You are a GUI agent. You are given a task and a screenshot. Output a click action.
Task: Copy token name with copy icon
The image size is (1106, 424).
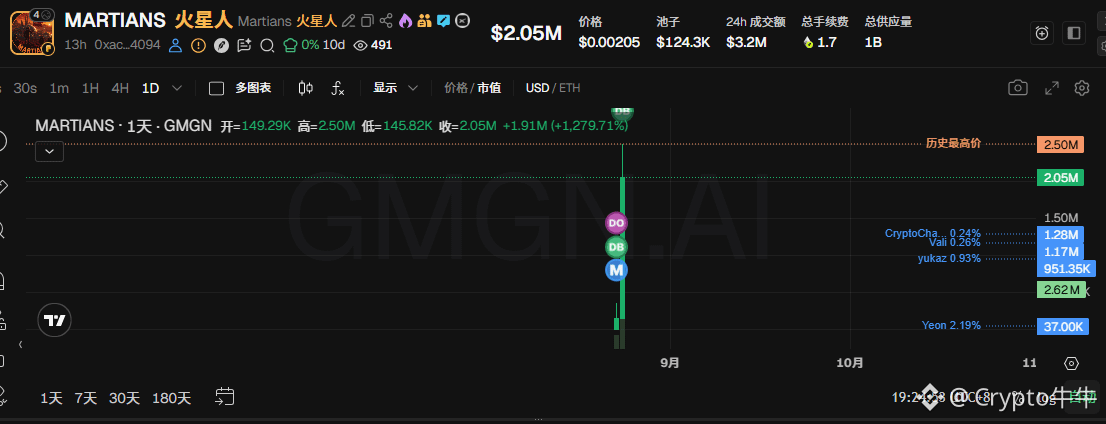point(367,20)
